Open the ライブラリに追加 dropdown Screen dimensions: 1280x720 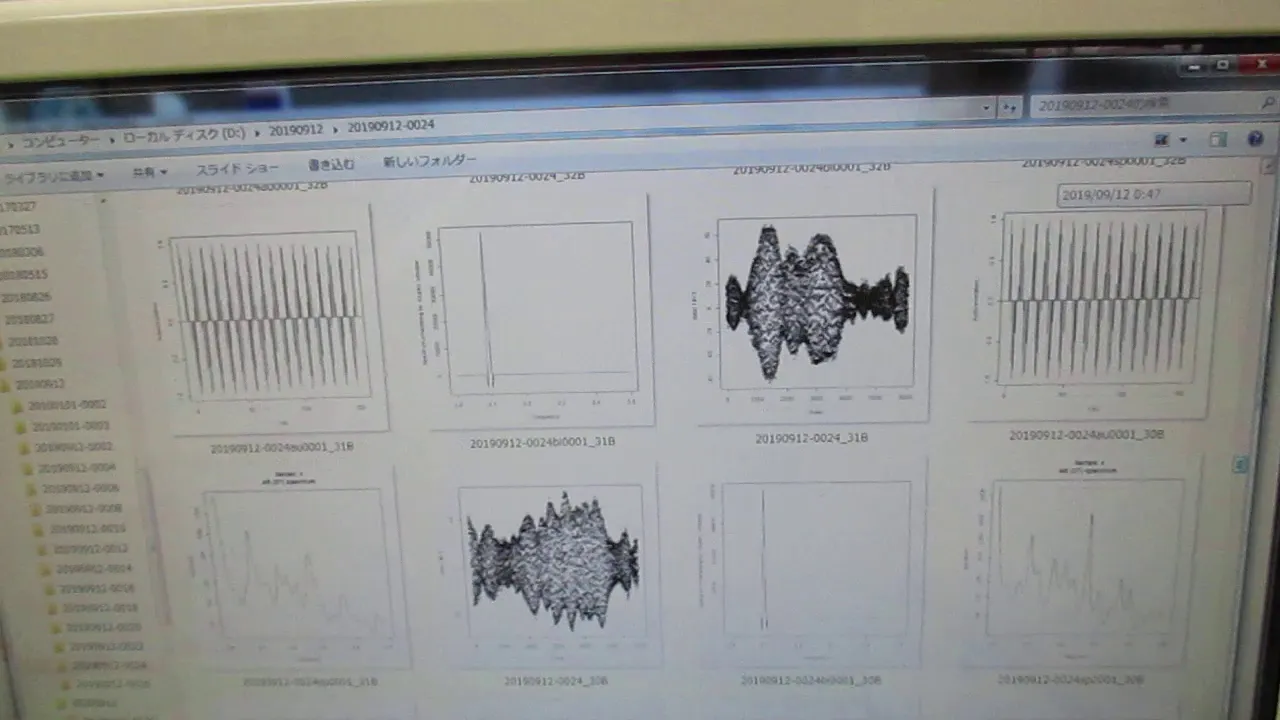(55, 176)
